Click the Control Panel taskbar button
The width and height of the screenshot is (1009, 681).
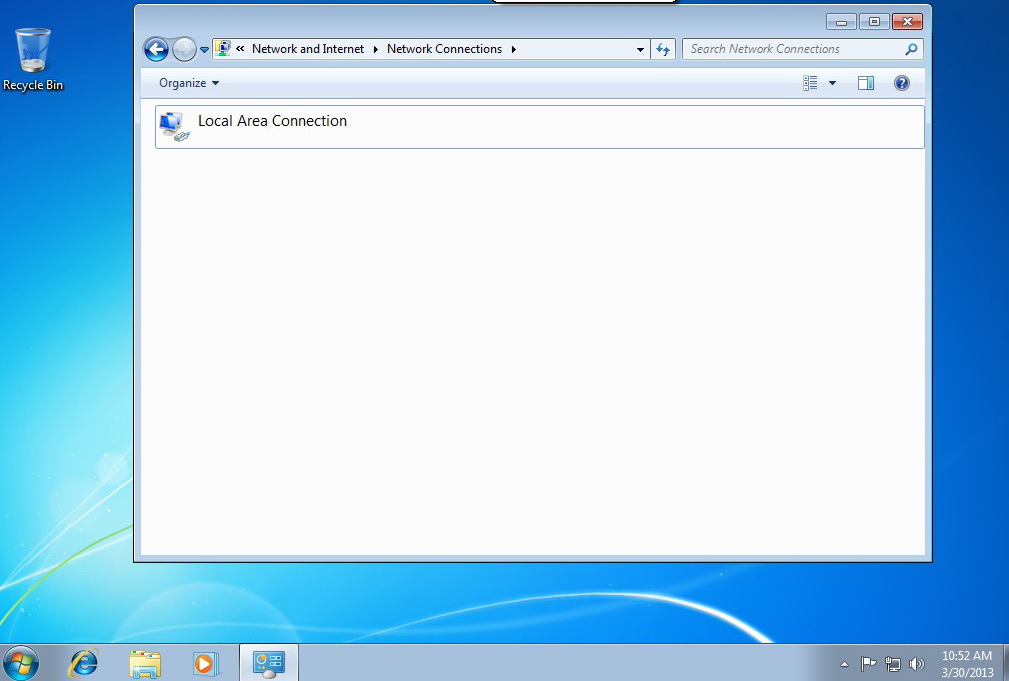pyautogui.click(x=268, y=663)
